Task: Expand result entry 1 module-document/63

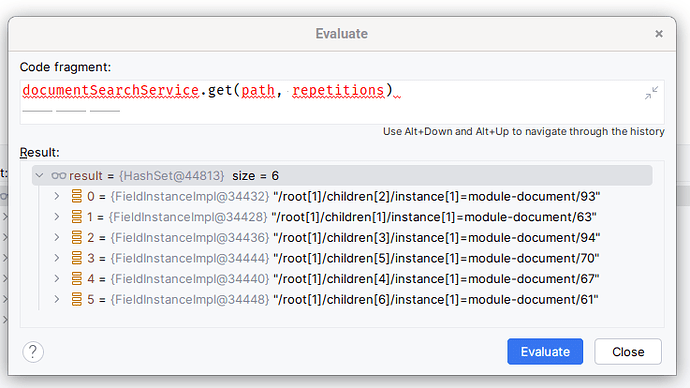Action: pyautogui.click(x=57, y=217)
